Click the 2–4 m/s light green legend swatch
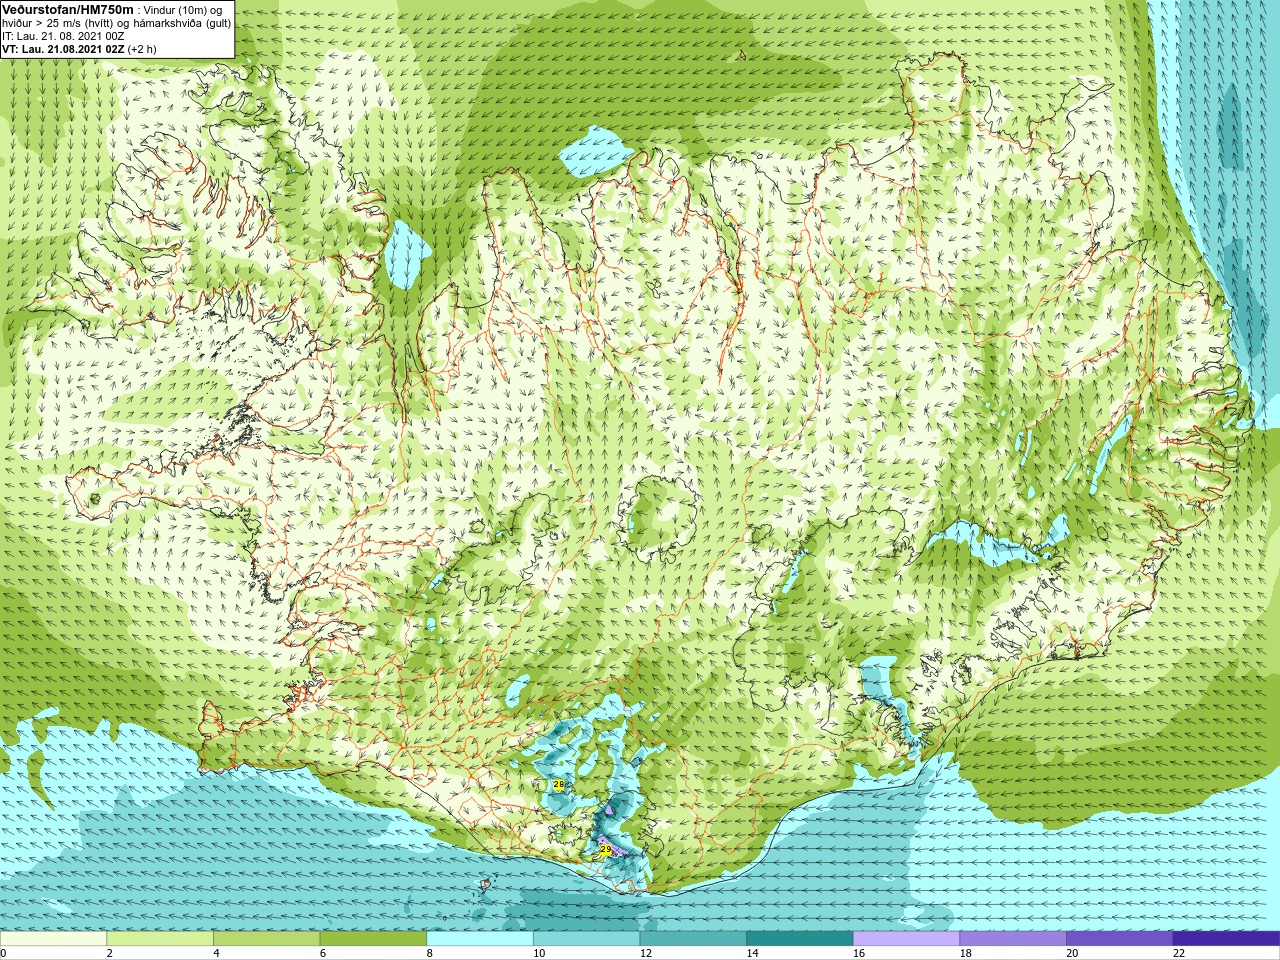 [x=160, y=939]
